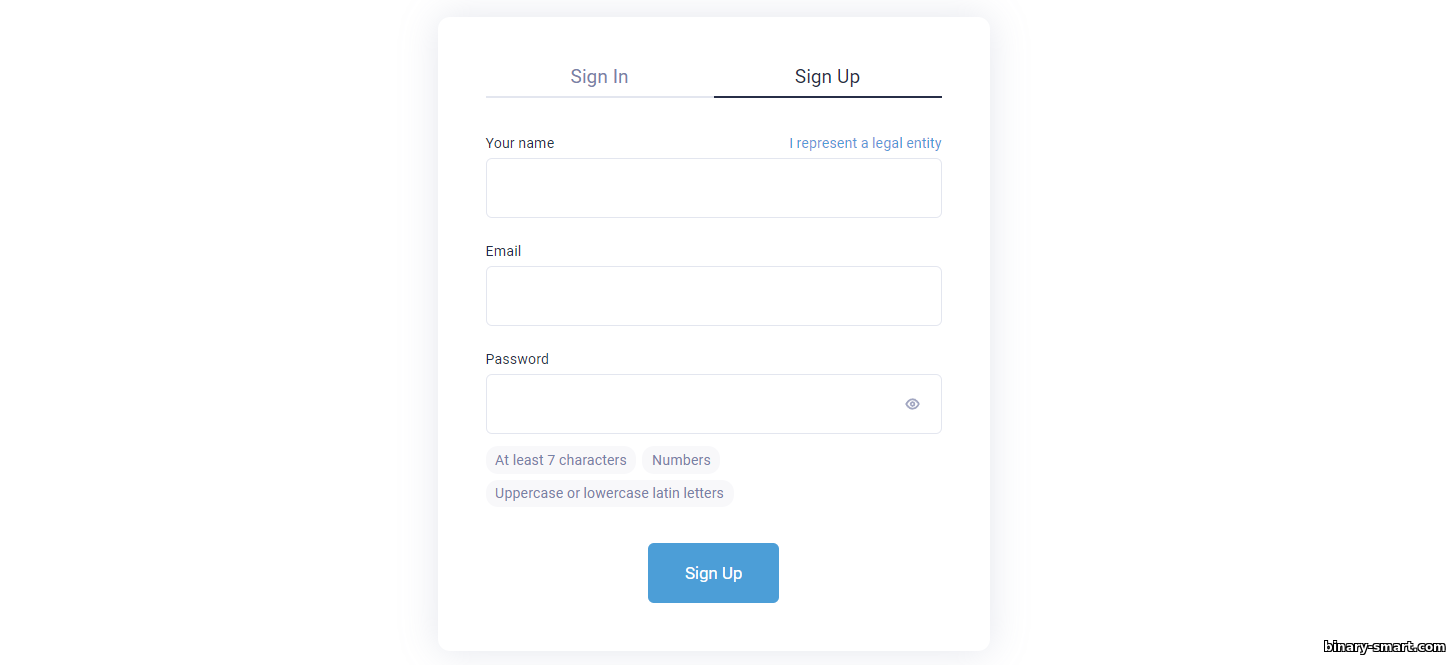Click empty card space right of the Numbers chip
Image resolution: width=1456 pixels, height=665 pixels.
tap(830, 460)
